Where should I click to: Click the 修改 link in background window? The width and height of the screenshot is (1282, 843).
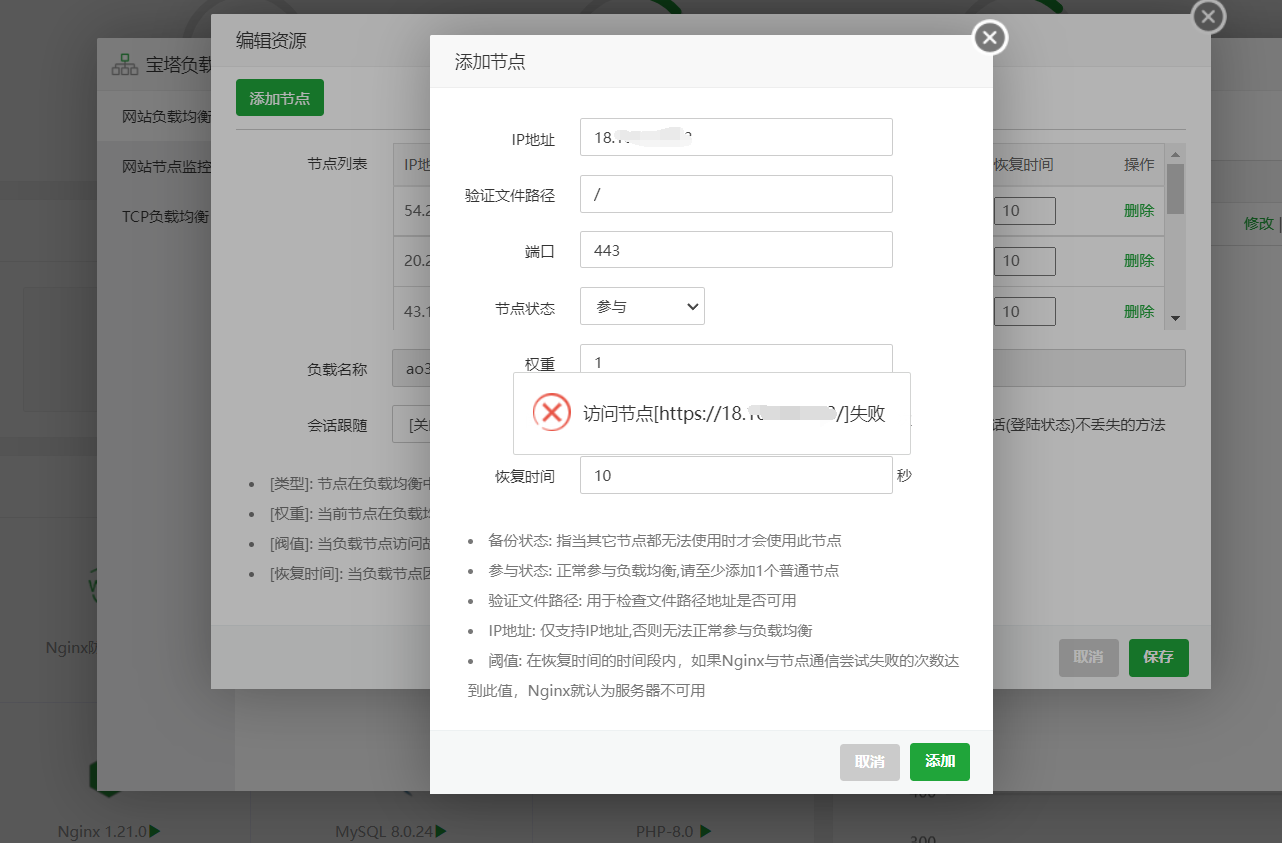(1258, 223)
